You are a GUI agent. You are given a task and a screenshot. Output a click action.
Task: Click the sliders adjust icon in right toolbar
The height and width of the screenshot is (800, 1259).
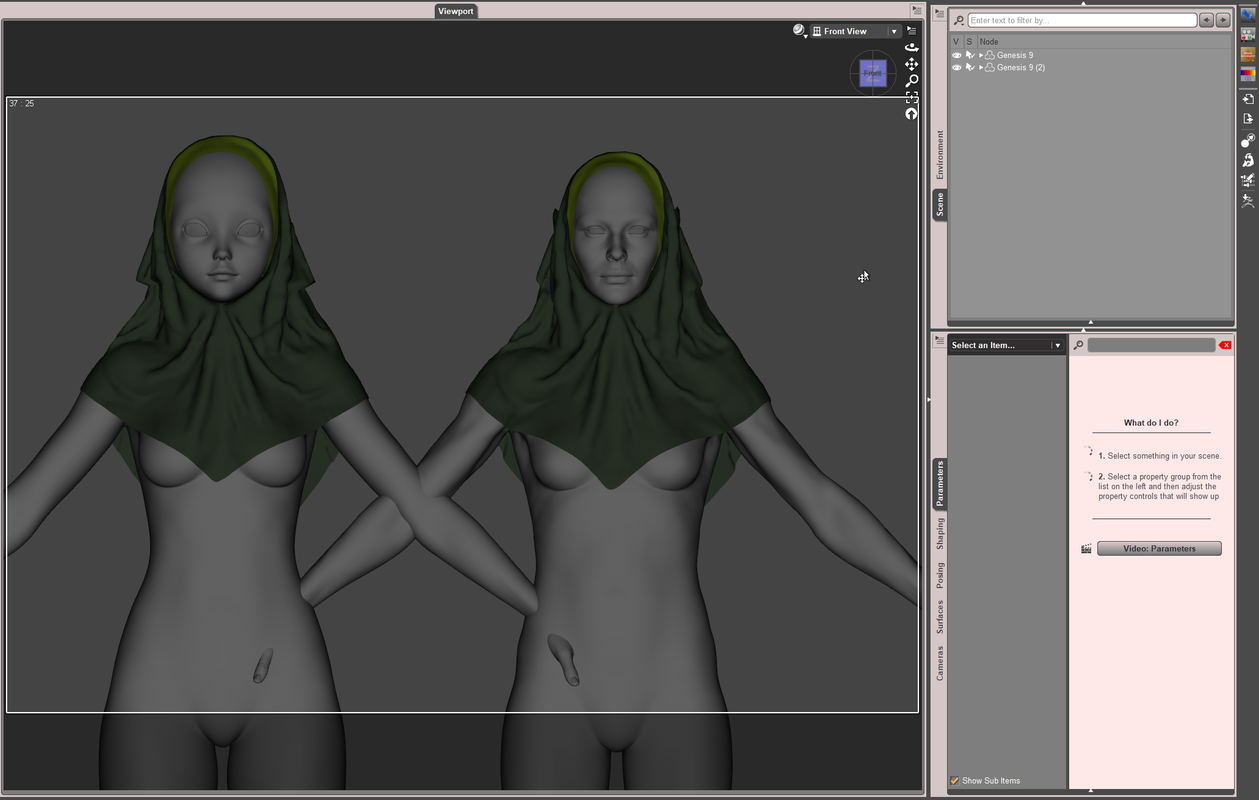[x=1248, y=181]
